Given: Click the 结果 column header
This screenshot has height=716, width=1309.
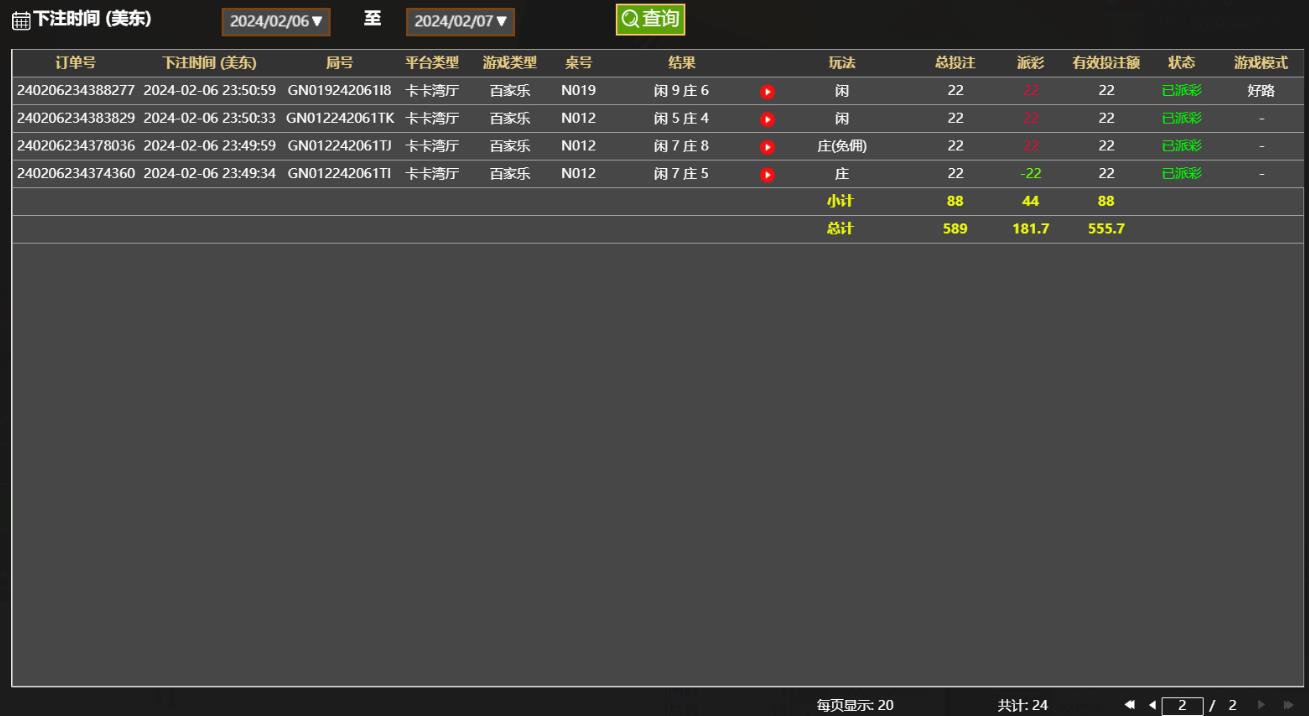Looking at the screenshot, I should (x=682, y=63).
